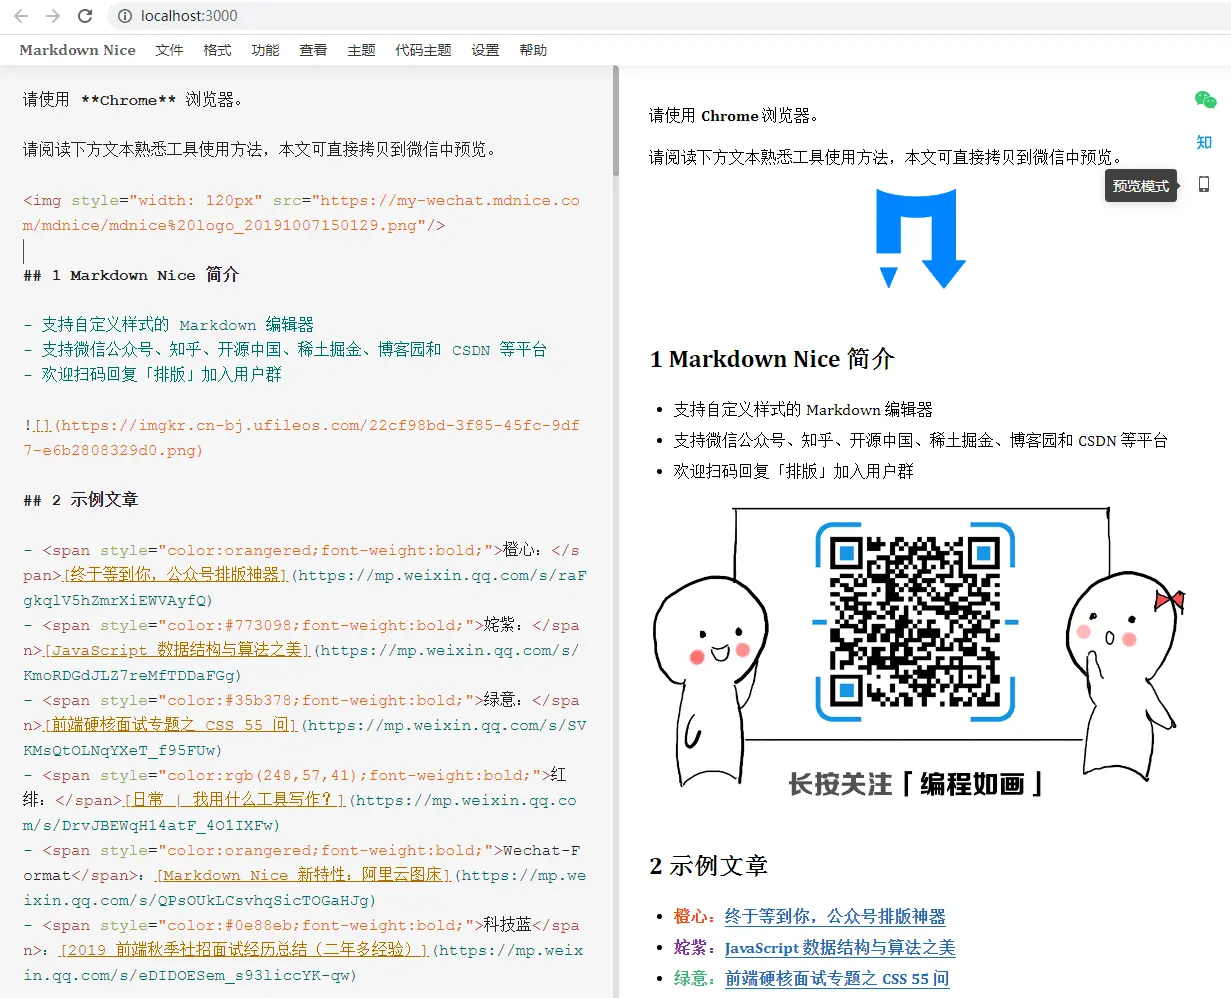This screenshot has height=998, width=1231.
Task: Click the editor pane vertical scrollbar
Action: 616,120
